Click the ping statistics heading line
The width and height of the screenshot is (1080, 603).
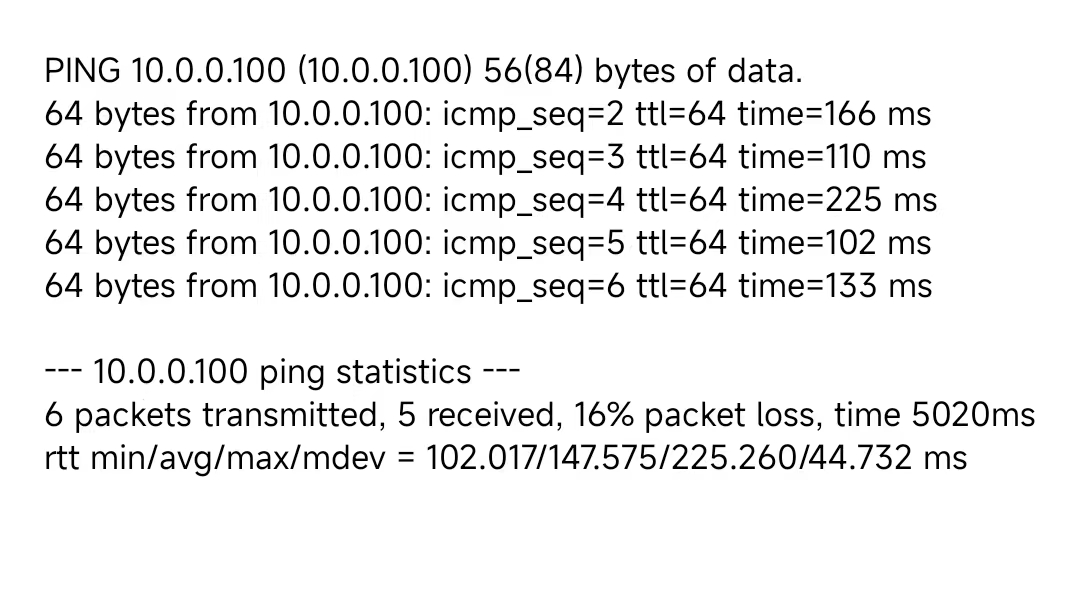coord(282,372)
